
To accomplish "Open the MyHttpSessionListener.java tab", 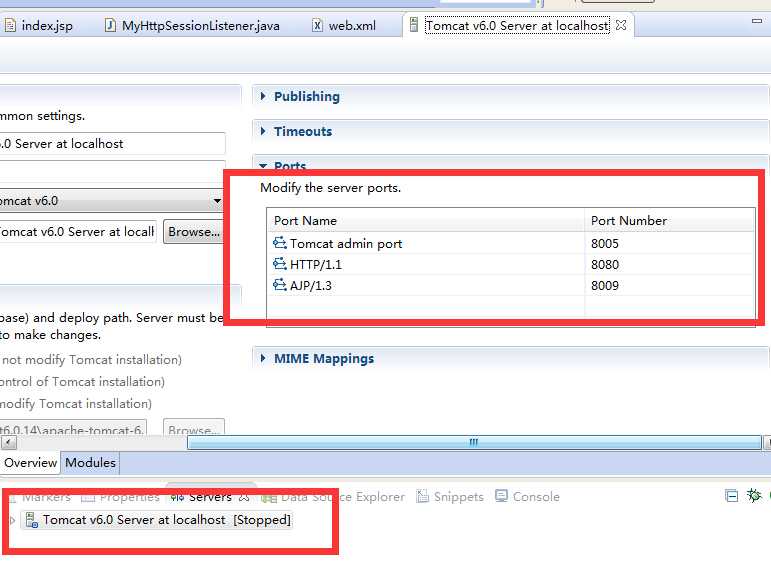I will point(193,26).
